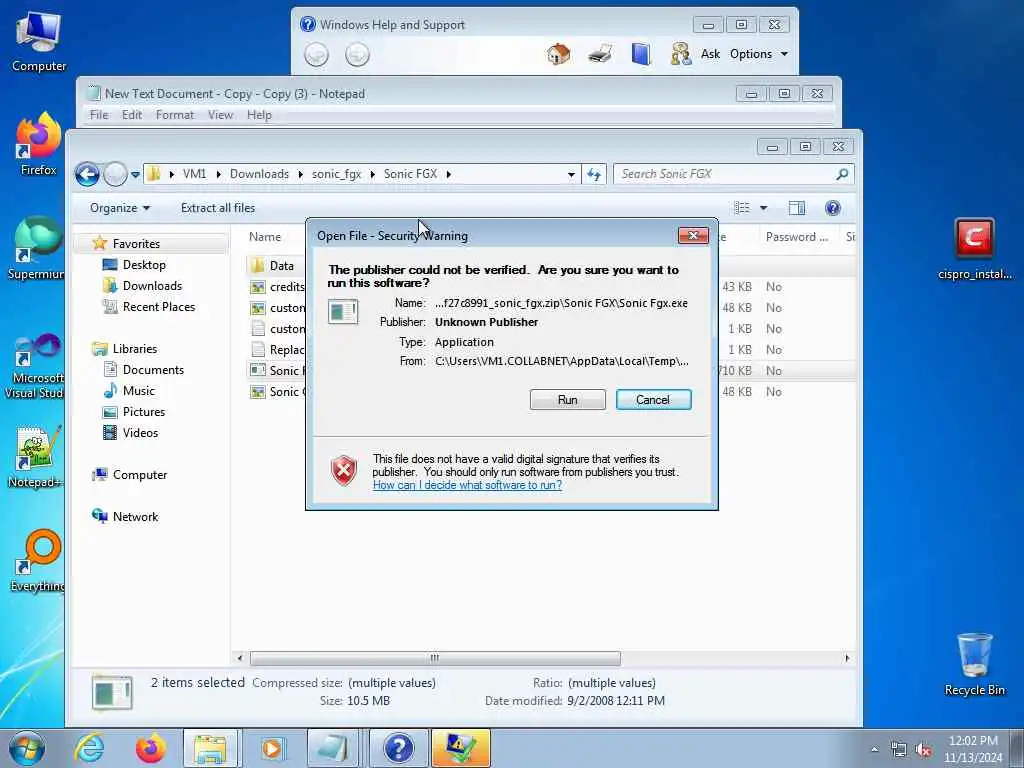This screenshot has height=768, width=1024.
Task: Open the Music library
Action: [x=138, y=391]
